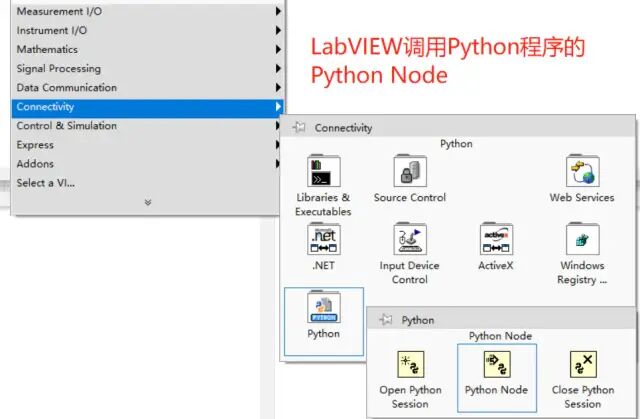This screenshot has height=419, width=640.
Task: Expand the Measurement I/O submenu arrow
Action: 278,11
